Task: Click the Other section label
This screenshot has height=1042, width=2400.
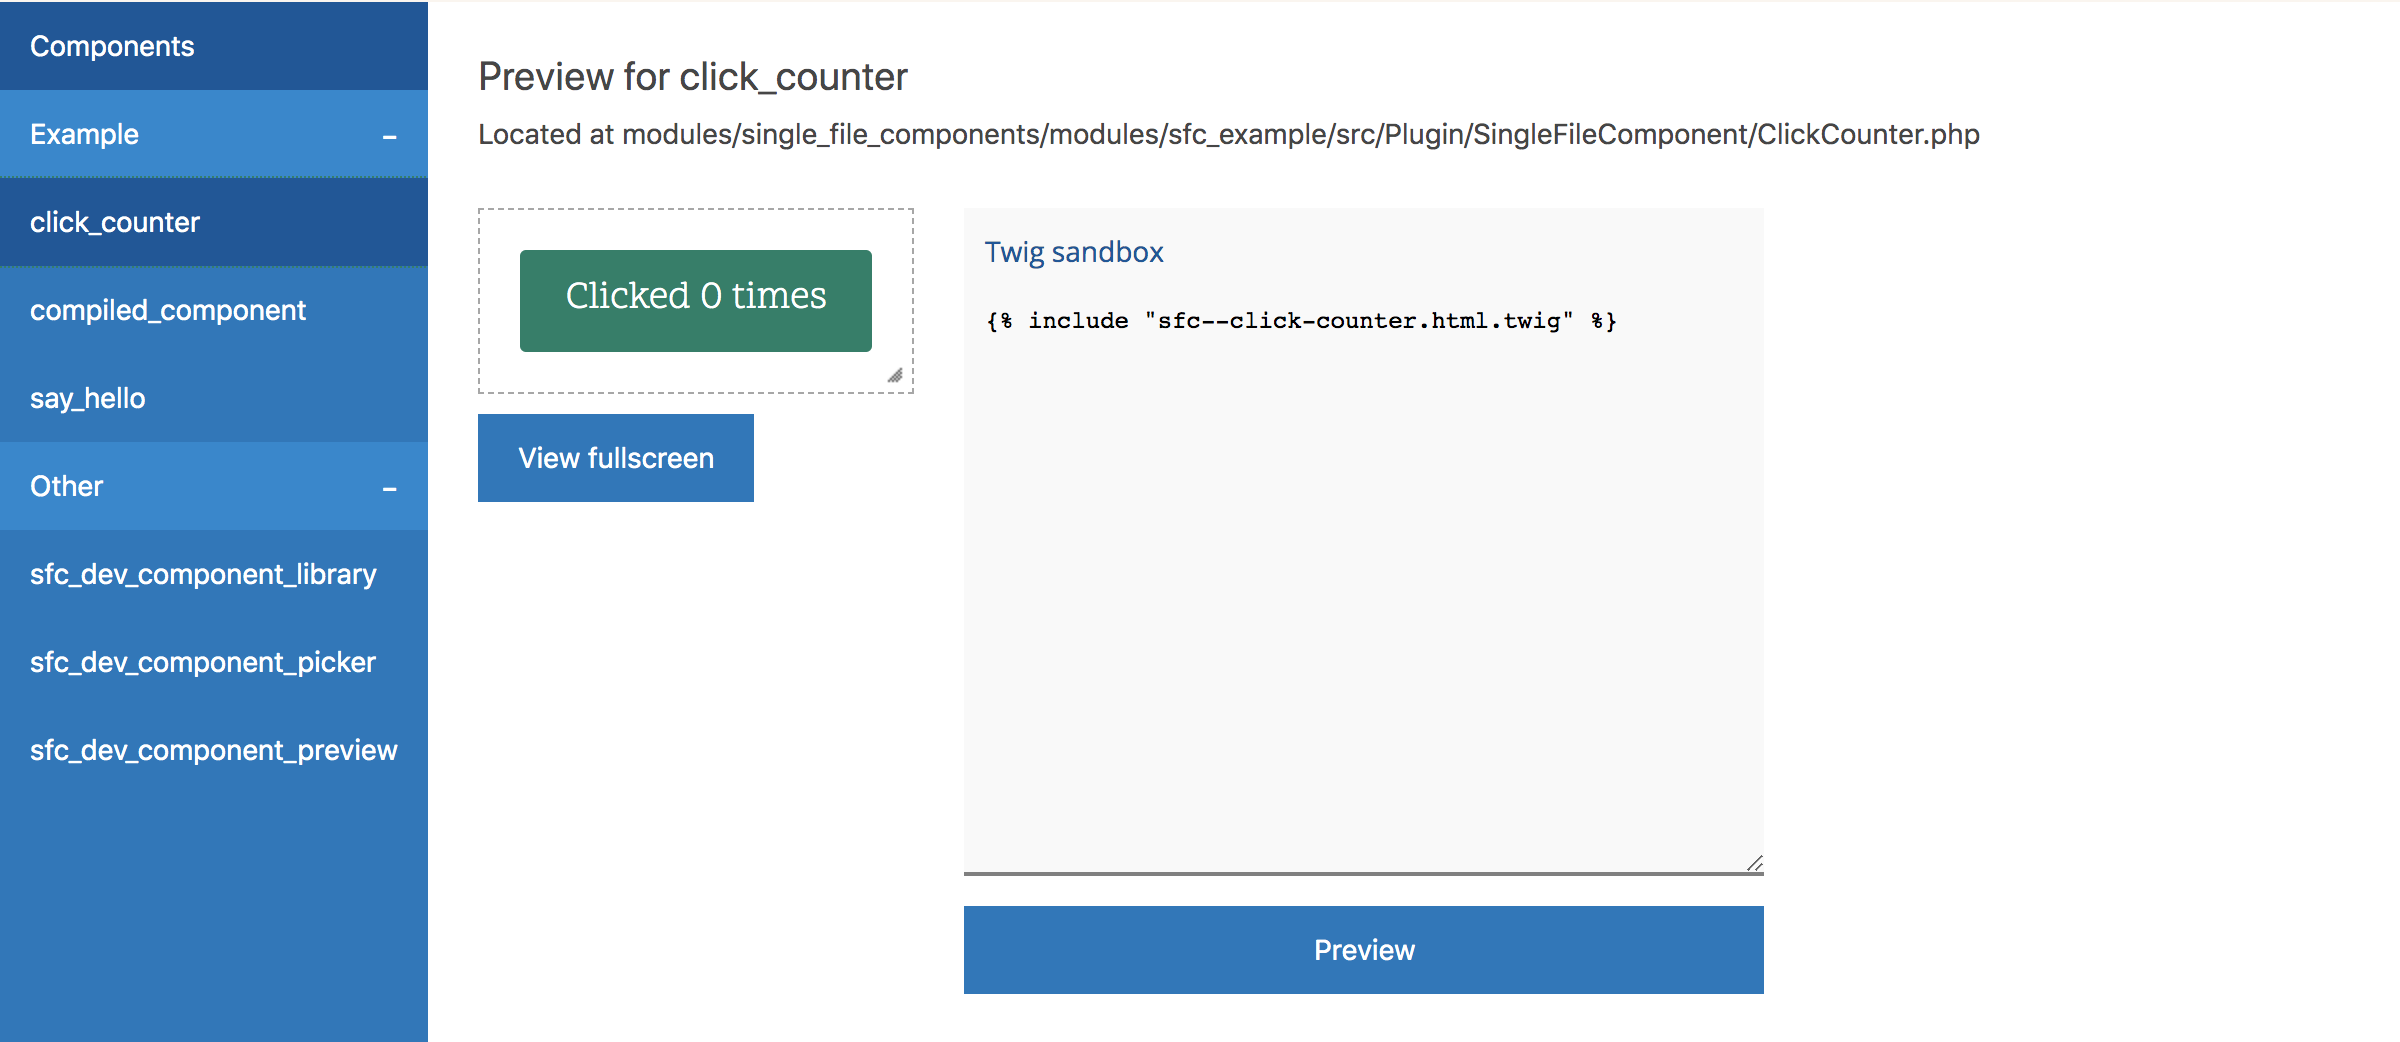Action: [x=65, y=486]
